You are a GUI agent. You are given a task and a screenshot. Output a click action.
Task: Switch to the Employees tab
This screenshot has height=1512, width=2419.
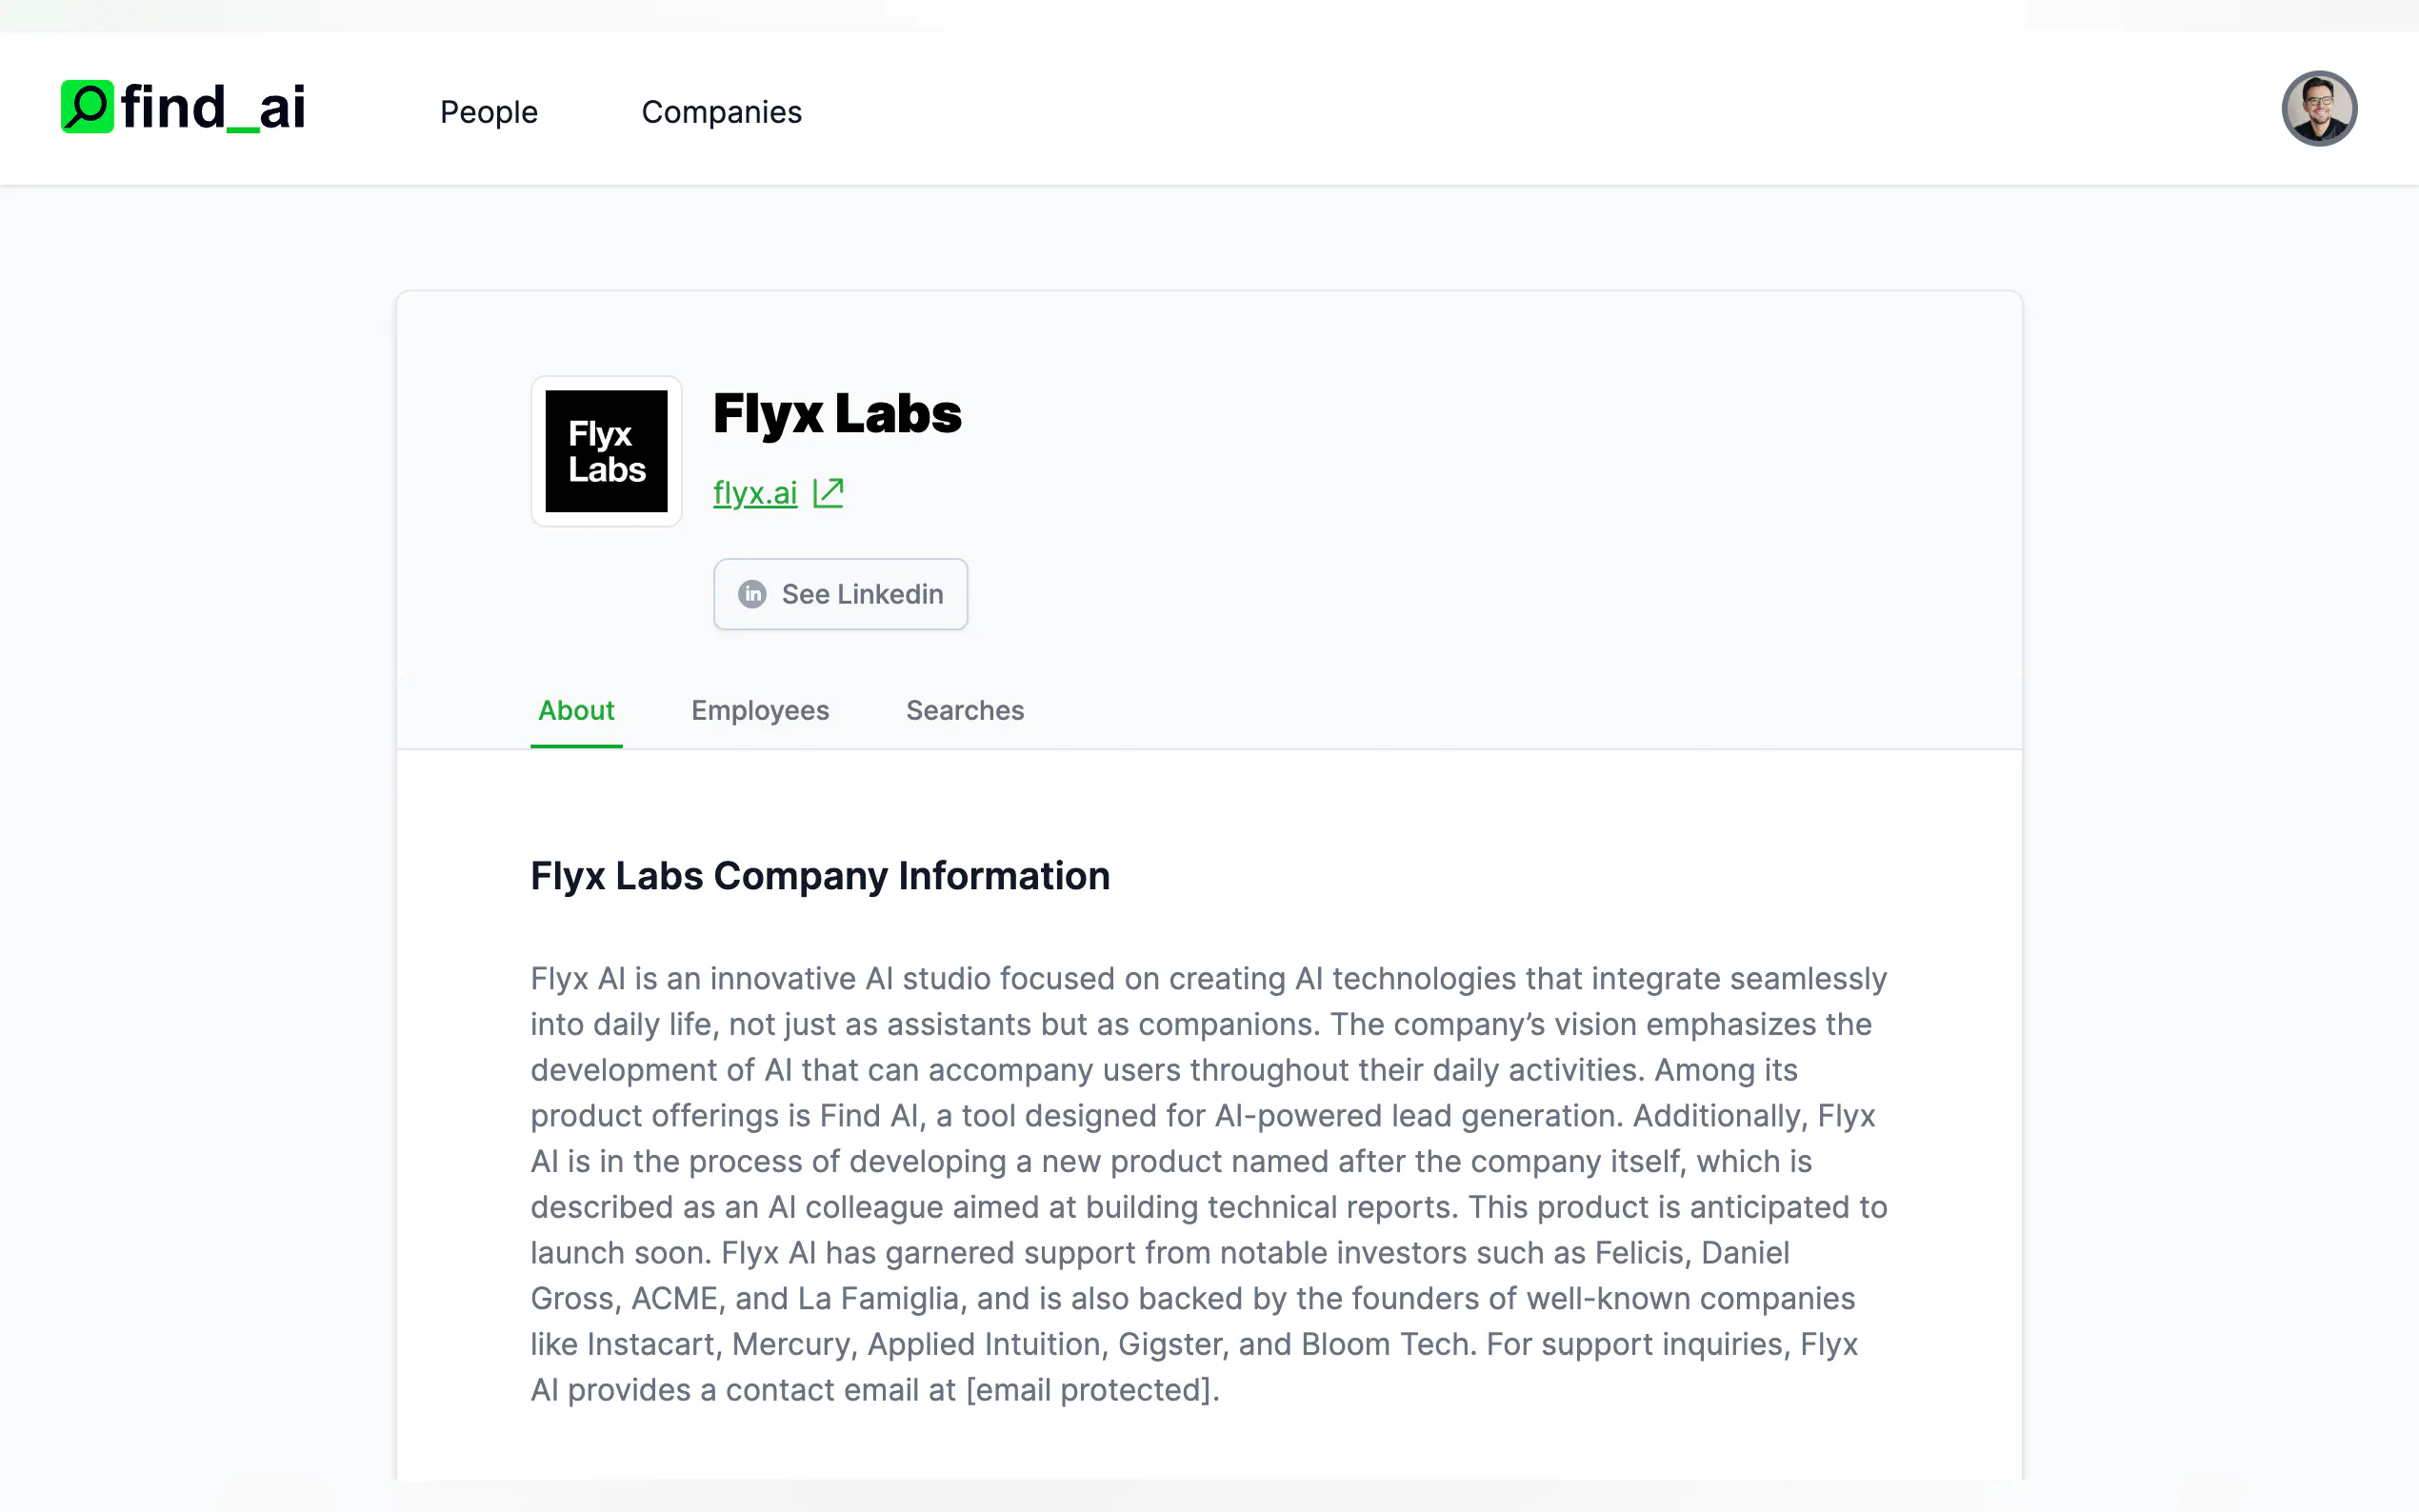coord(760,710)
